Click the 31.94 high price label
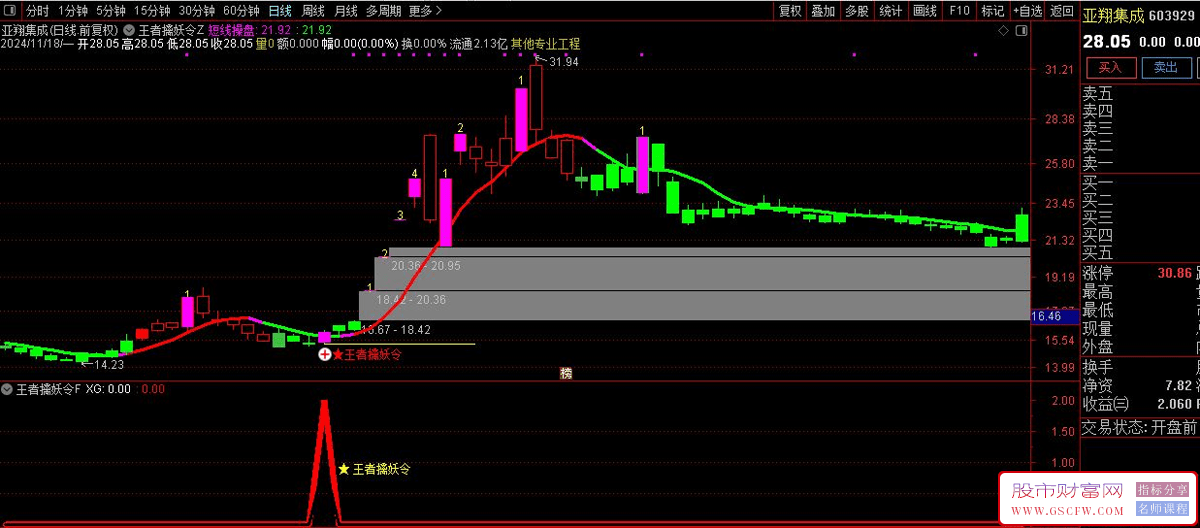 click(x=565, y=62)
